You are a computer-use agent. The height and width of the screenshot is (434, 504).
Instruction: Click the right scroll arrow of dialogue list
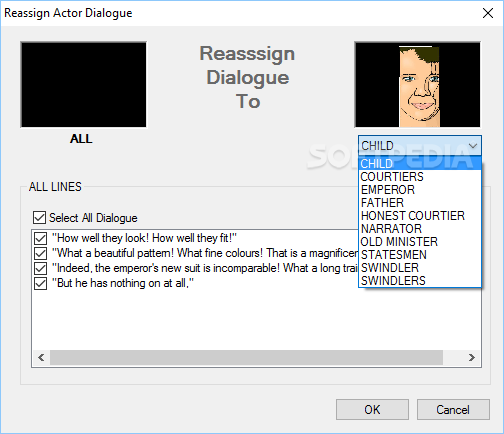click(x=472, y=357)
